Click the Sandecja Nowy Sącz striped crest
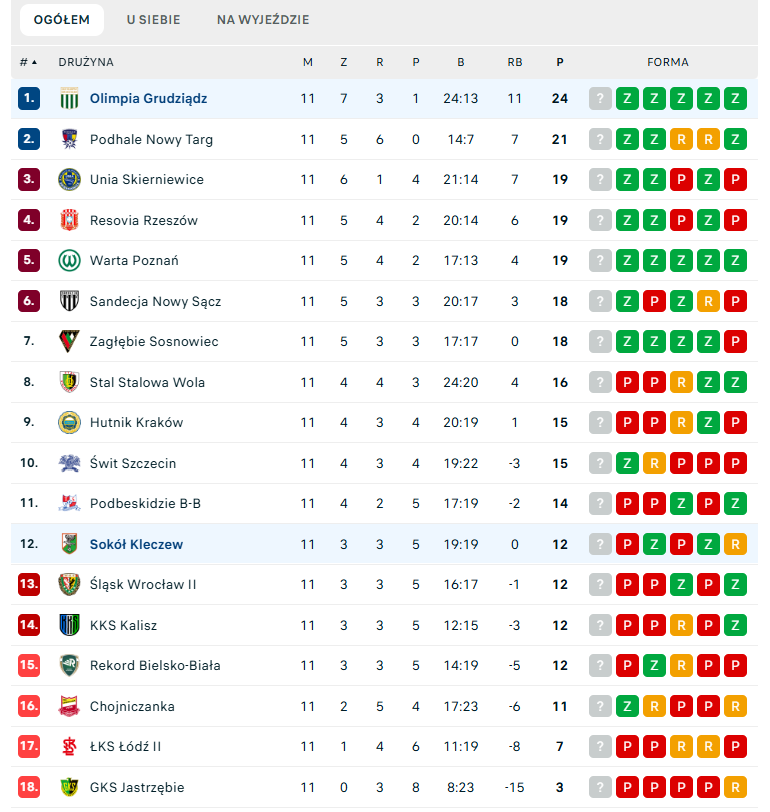This screenshot has height=812, width=770. [x=69, y=301]
